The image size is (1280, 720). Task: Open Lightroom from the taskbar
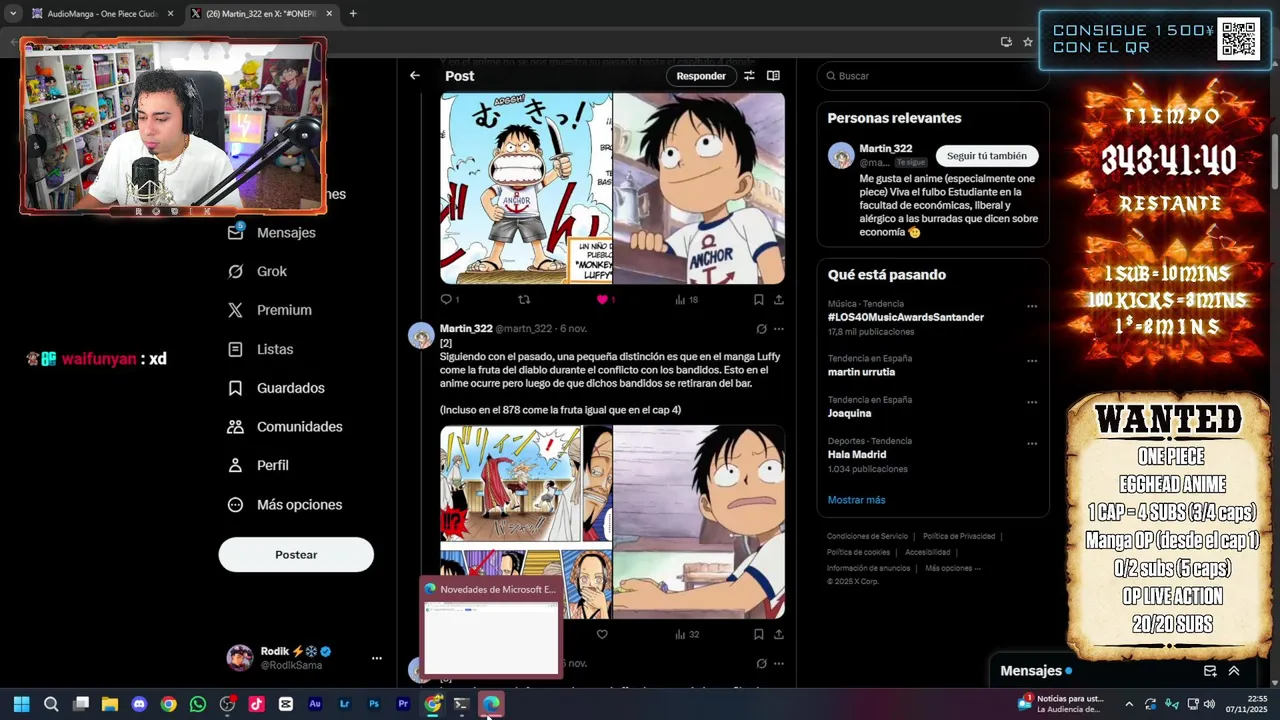point(345,704)
